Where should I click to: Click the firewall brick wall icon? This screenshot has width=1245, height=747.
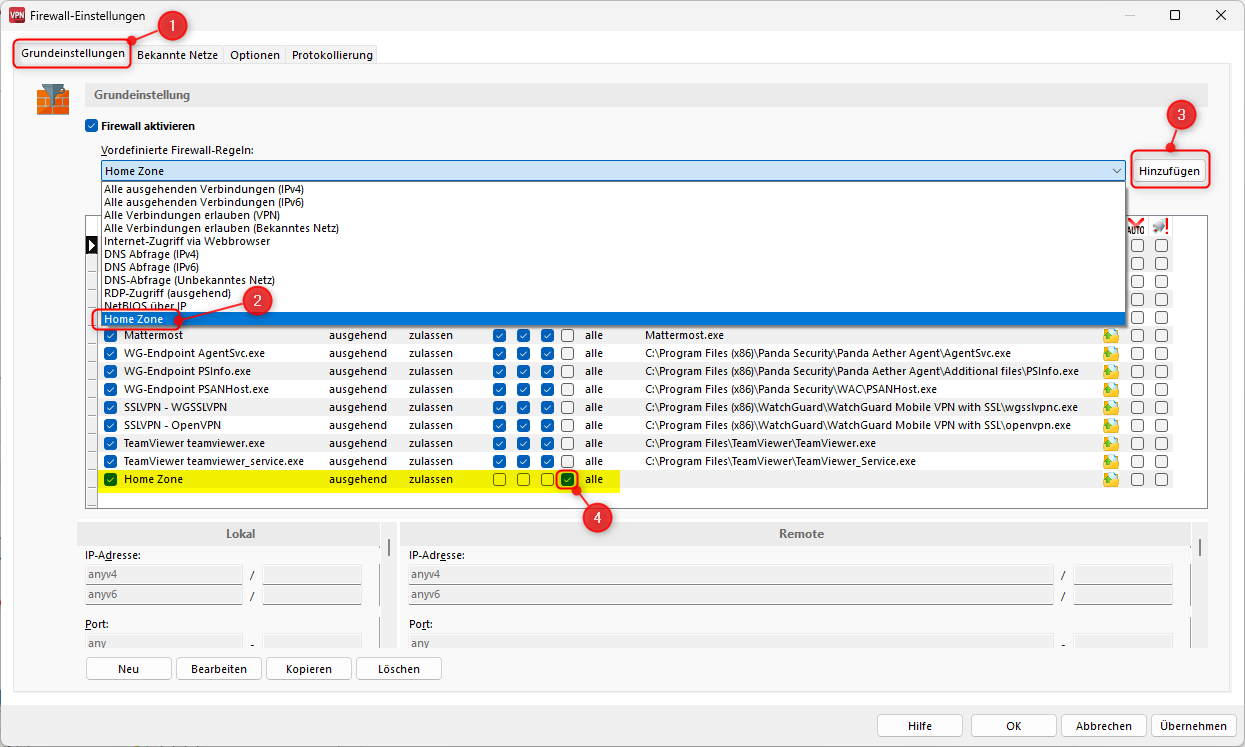[x=53, y=98]
